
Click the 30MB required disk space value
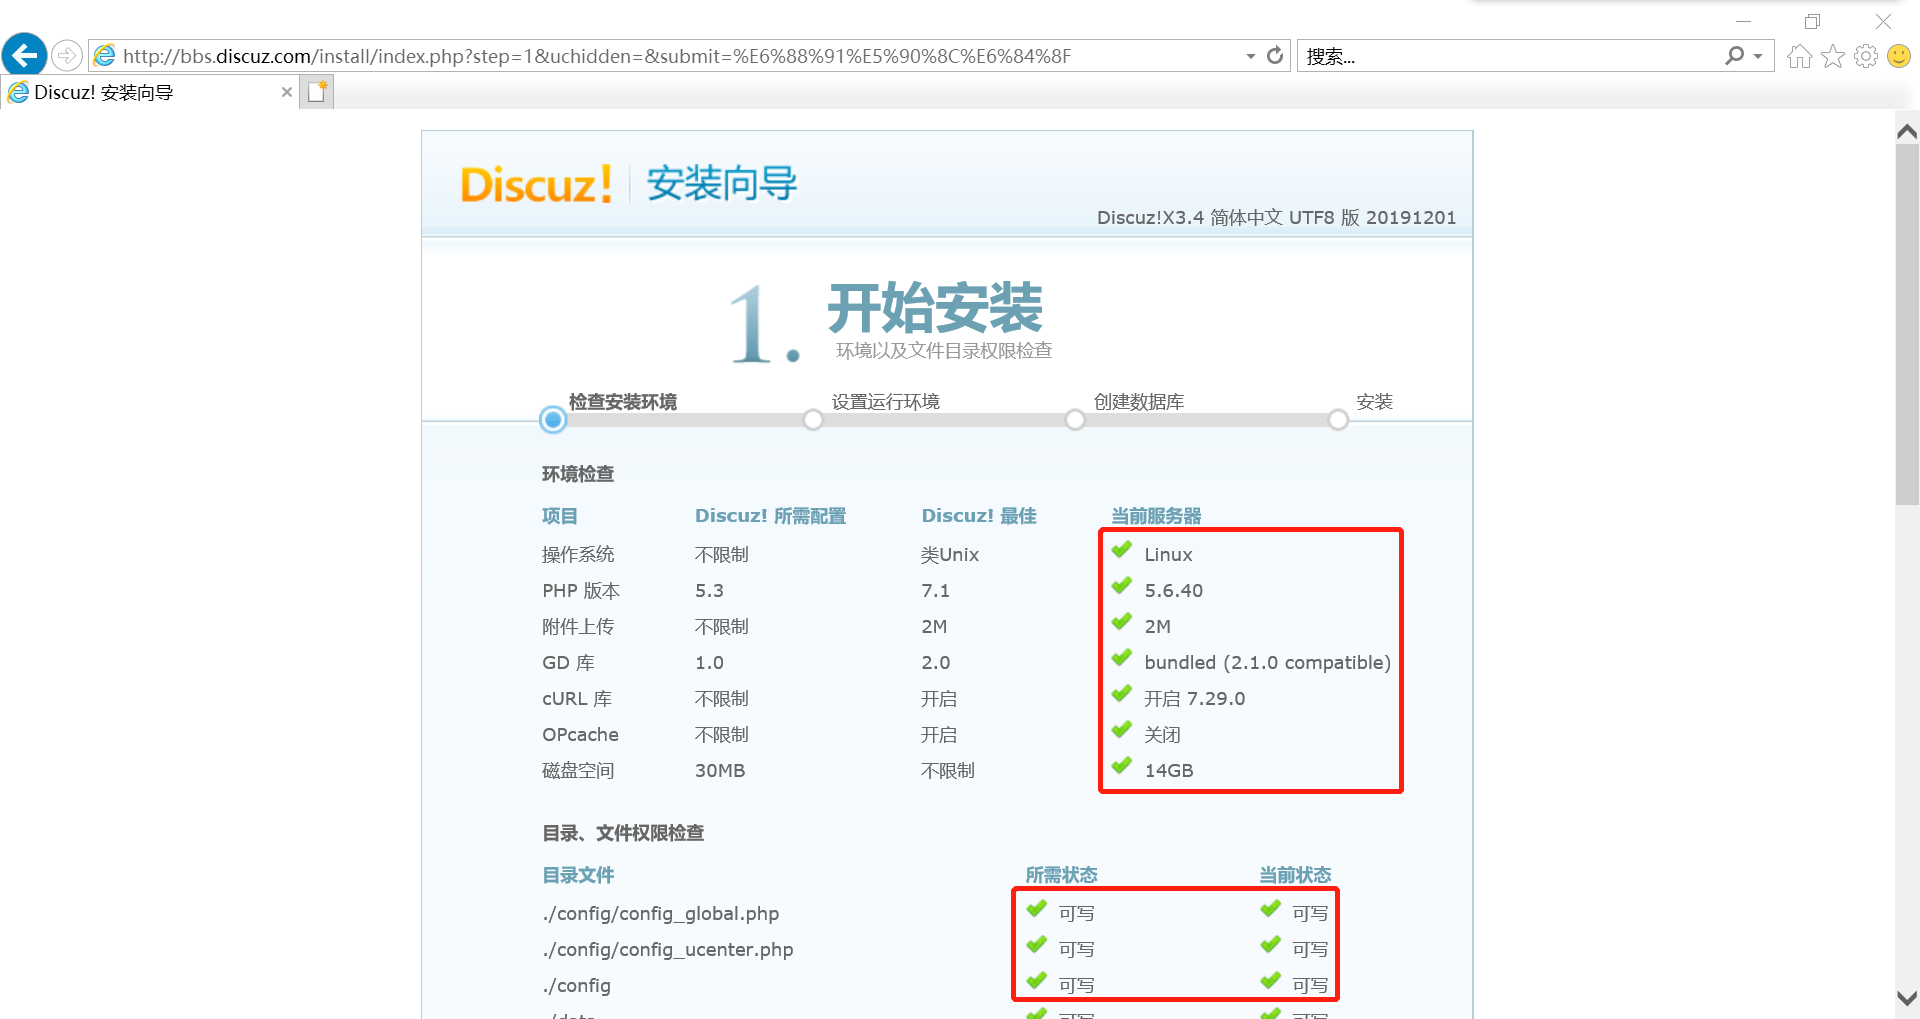[720, 771]
